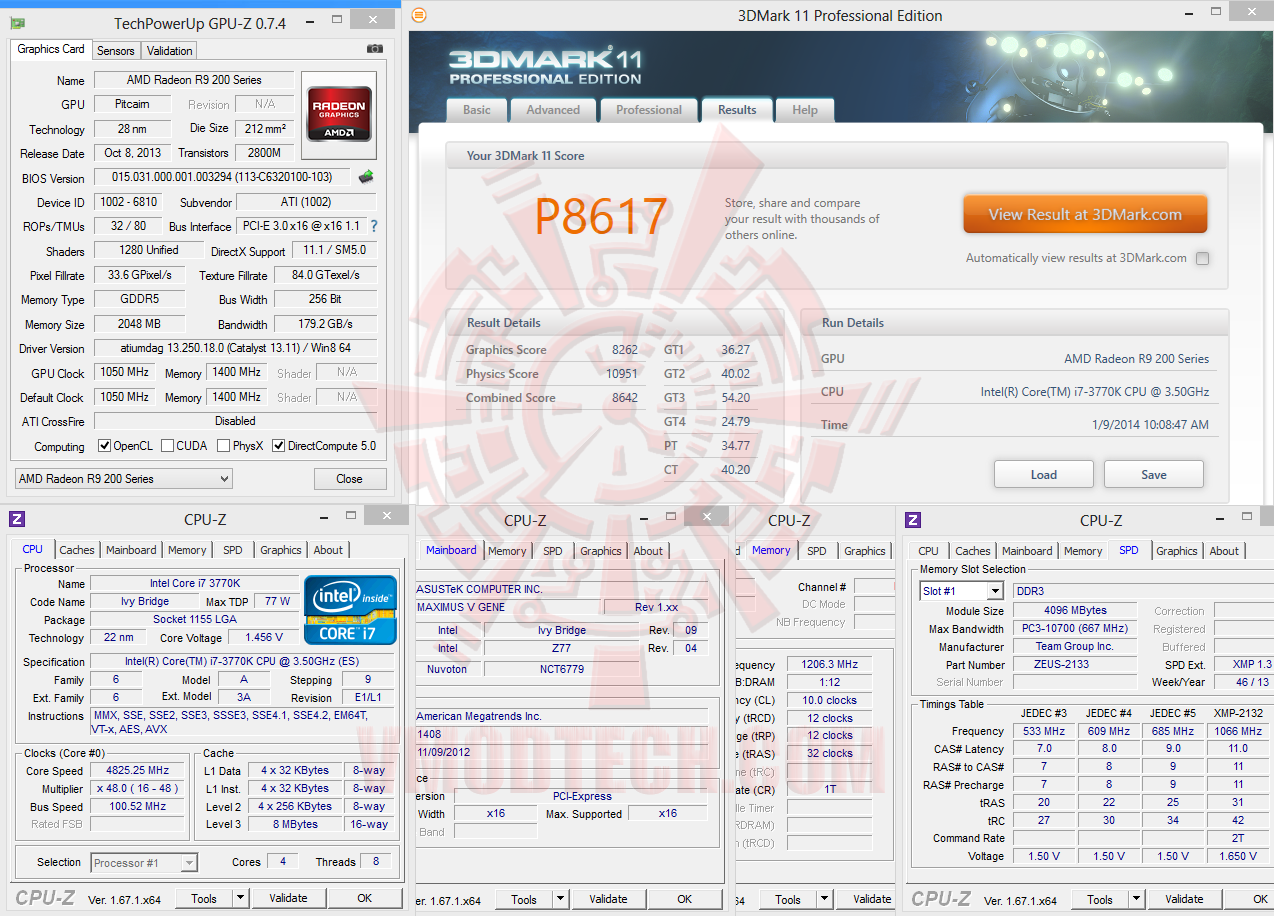Click the Driver Version field in GPU-Z
Viewport: 1274px width, 916px height.
click(235, 348)
